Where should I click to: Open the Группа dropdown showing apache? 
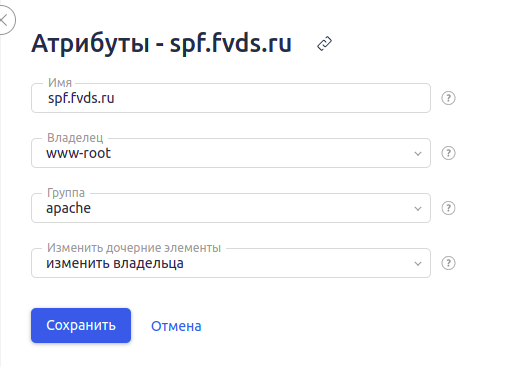(231, 208)
